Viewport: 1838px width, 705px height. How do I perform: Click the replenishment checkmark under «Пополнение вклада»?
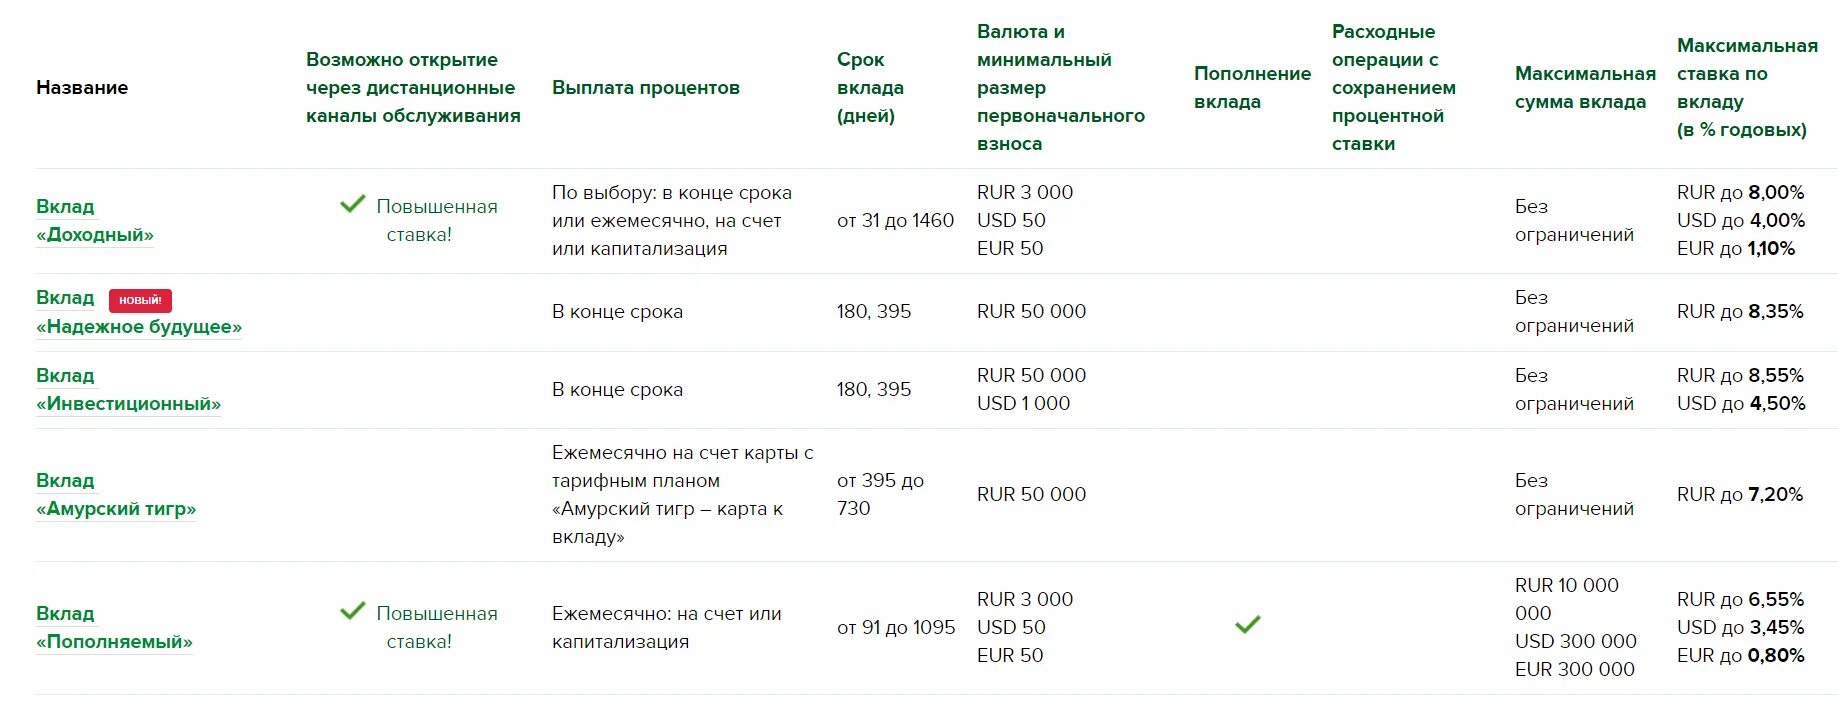tap(1247, 625)
